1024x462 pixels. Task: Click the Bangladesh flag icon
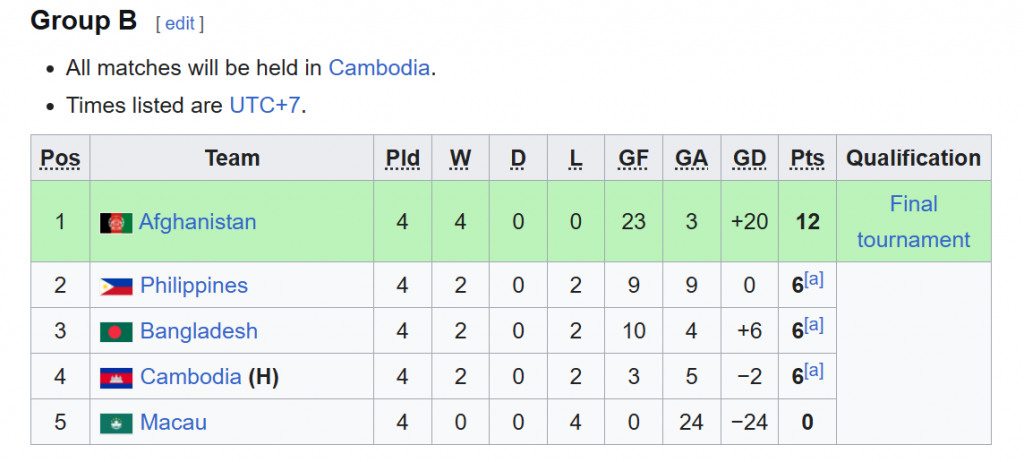116,332
